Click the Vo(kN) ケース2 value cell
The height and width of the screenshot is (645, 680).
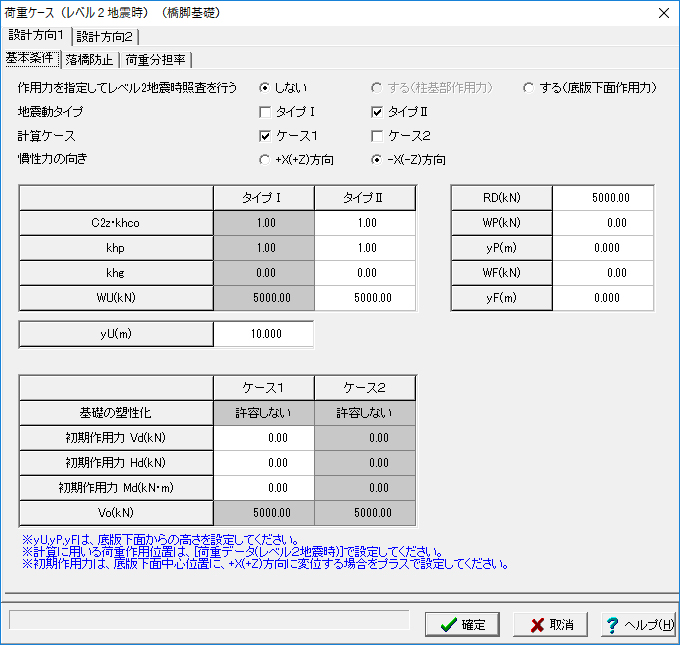[x=365, y=513]
